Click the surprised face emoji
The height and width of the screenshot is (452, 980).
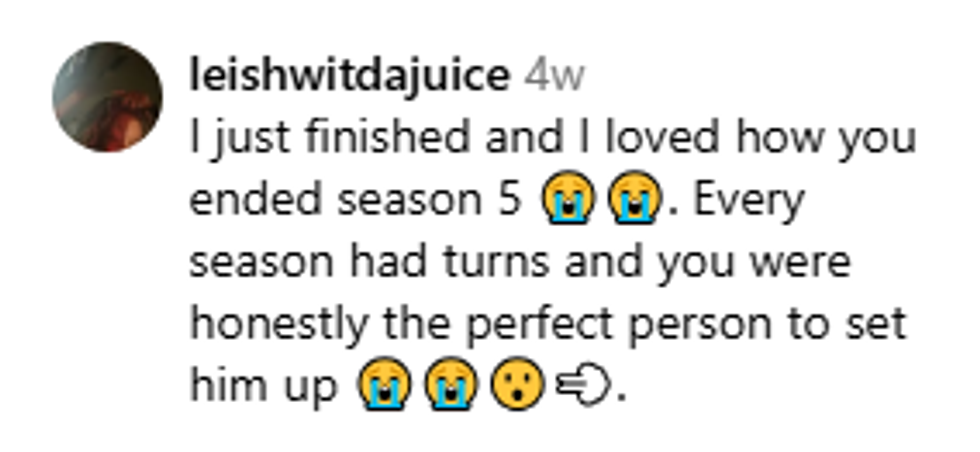(517, 383)
